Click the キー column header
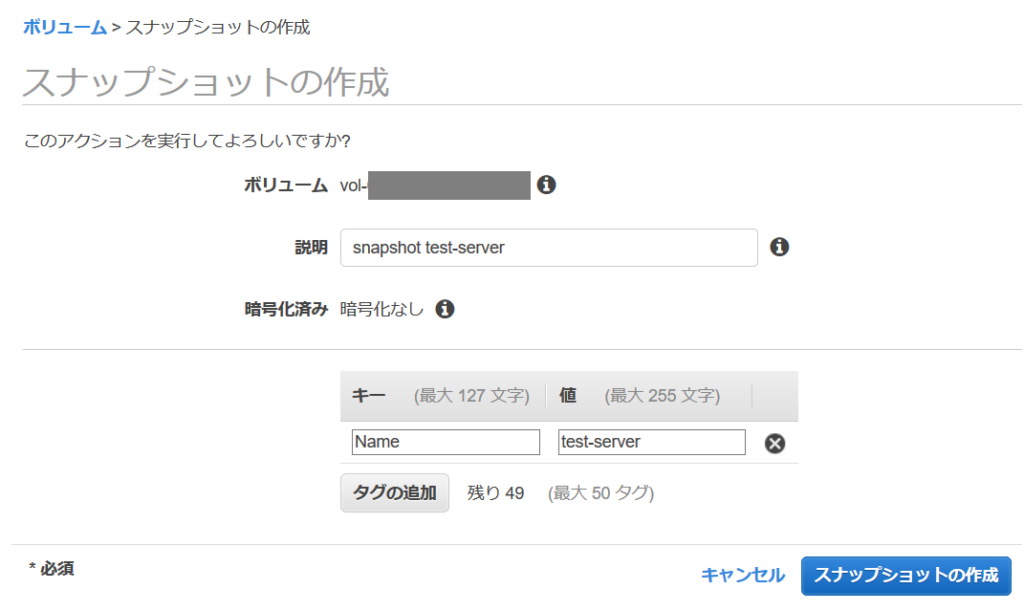 pyautogui.click(x=370, y=394)
